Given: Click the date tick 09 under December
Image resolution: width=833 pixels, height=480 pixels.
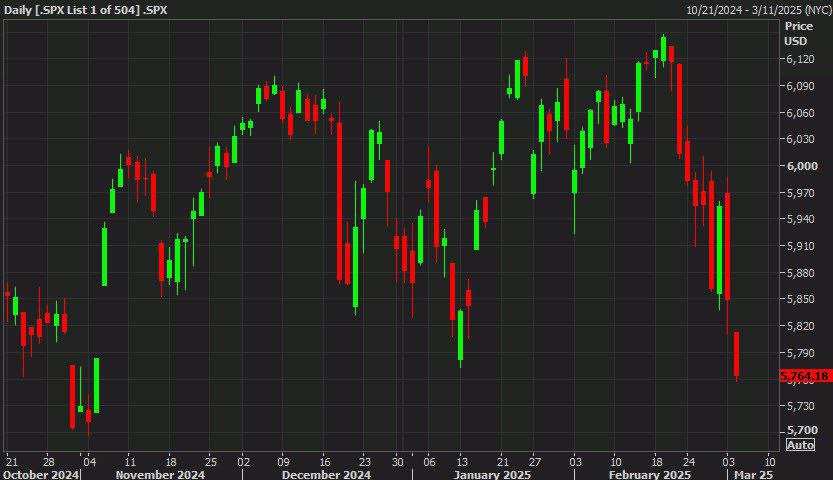Looking at the screenshot, I should click(x=283, y=461).
